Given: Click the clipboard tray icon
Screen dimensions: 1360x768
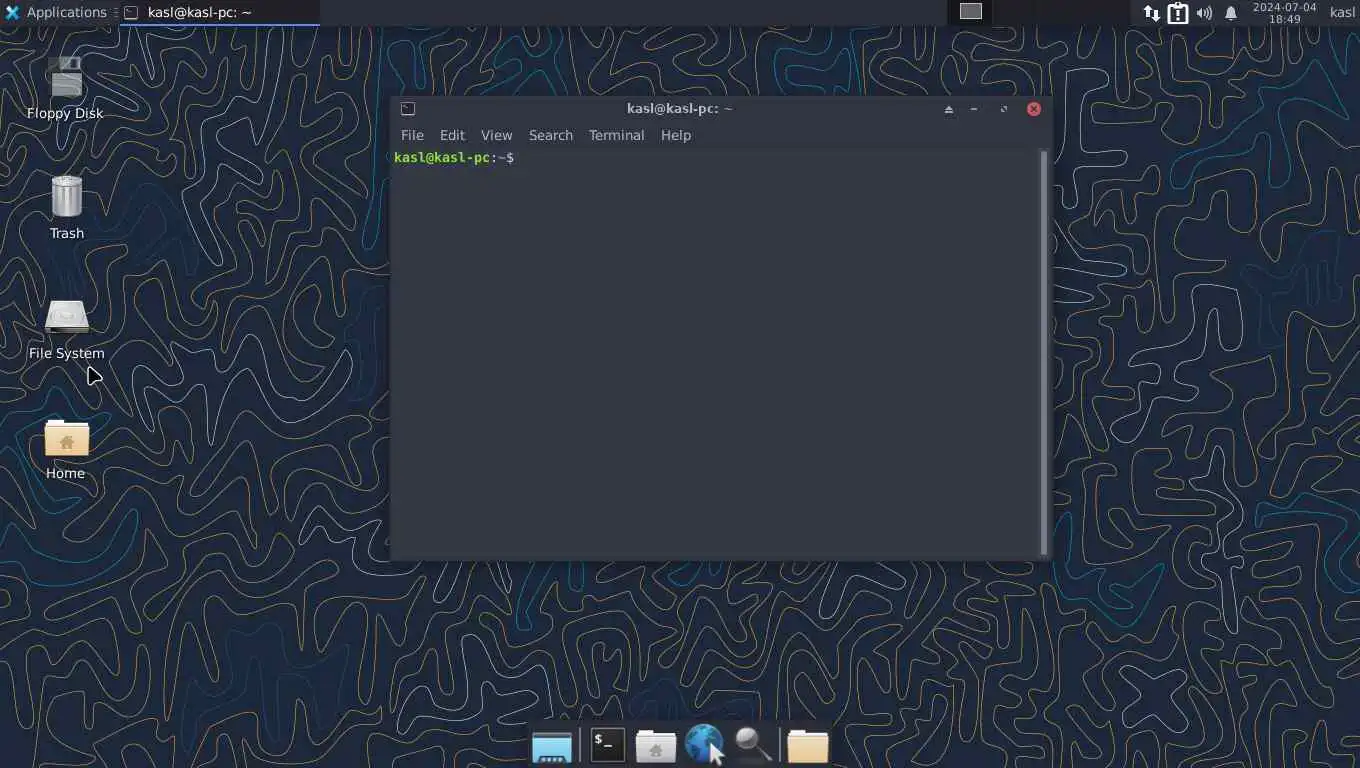Looking at the screenshot, I should click(1178, 13).
